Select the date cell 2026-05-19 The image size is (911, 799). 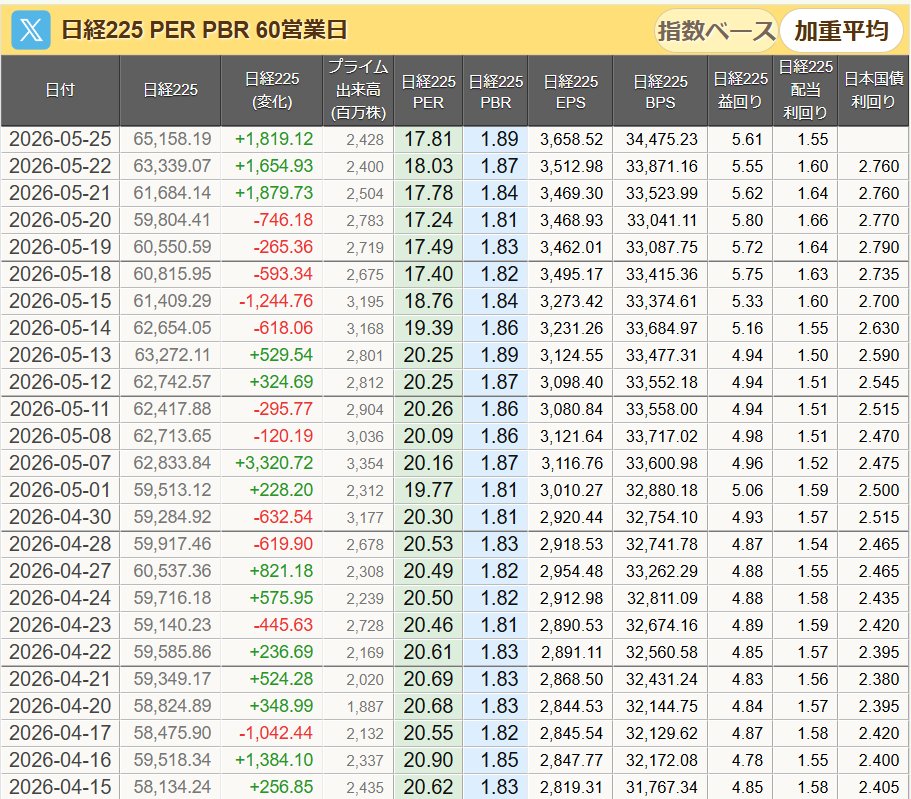tap(60, 247)
